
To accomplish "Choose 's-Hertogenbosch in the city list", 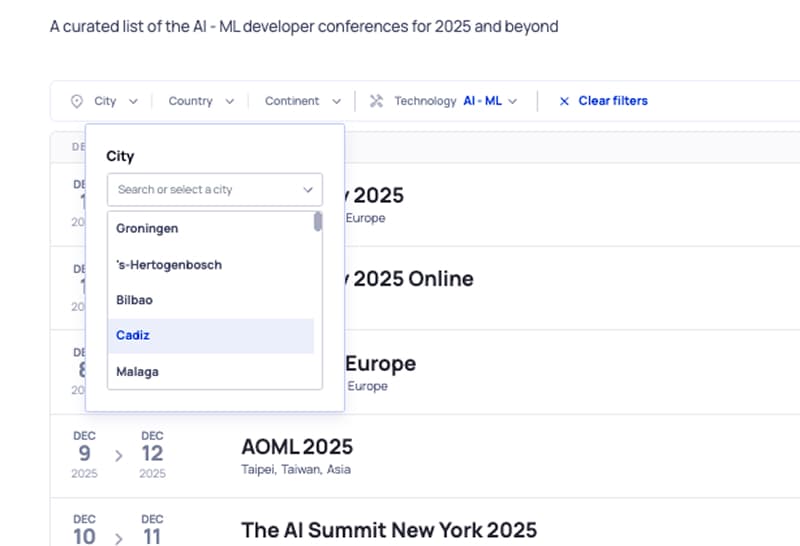I will [x=169, y=265].
